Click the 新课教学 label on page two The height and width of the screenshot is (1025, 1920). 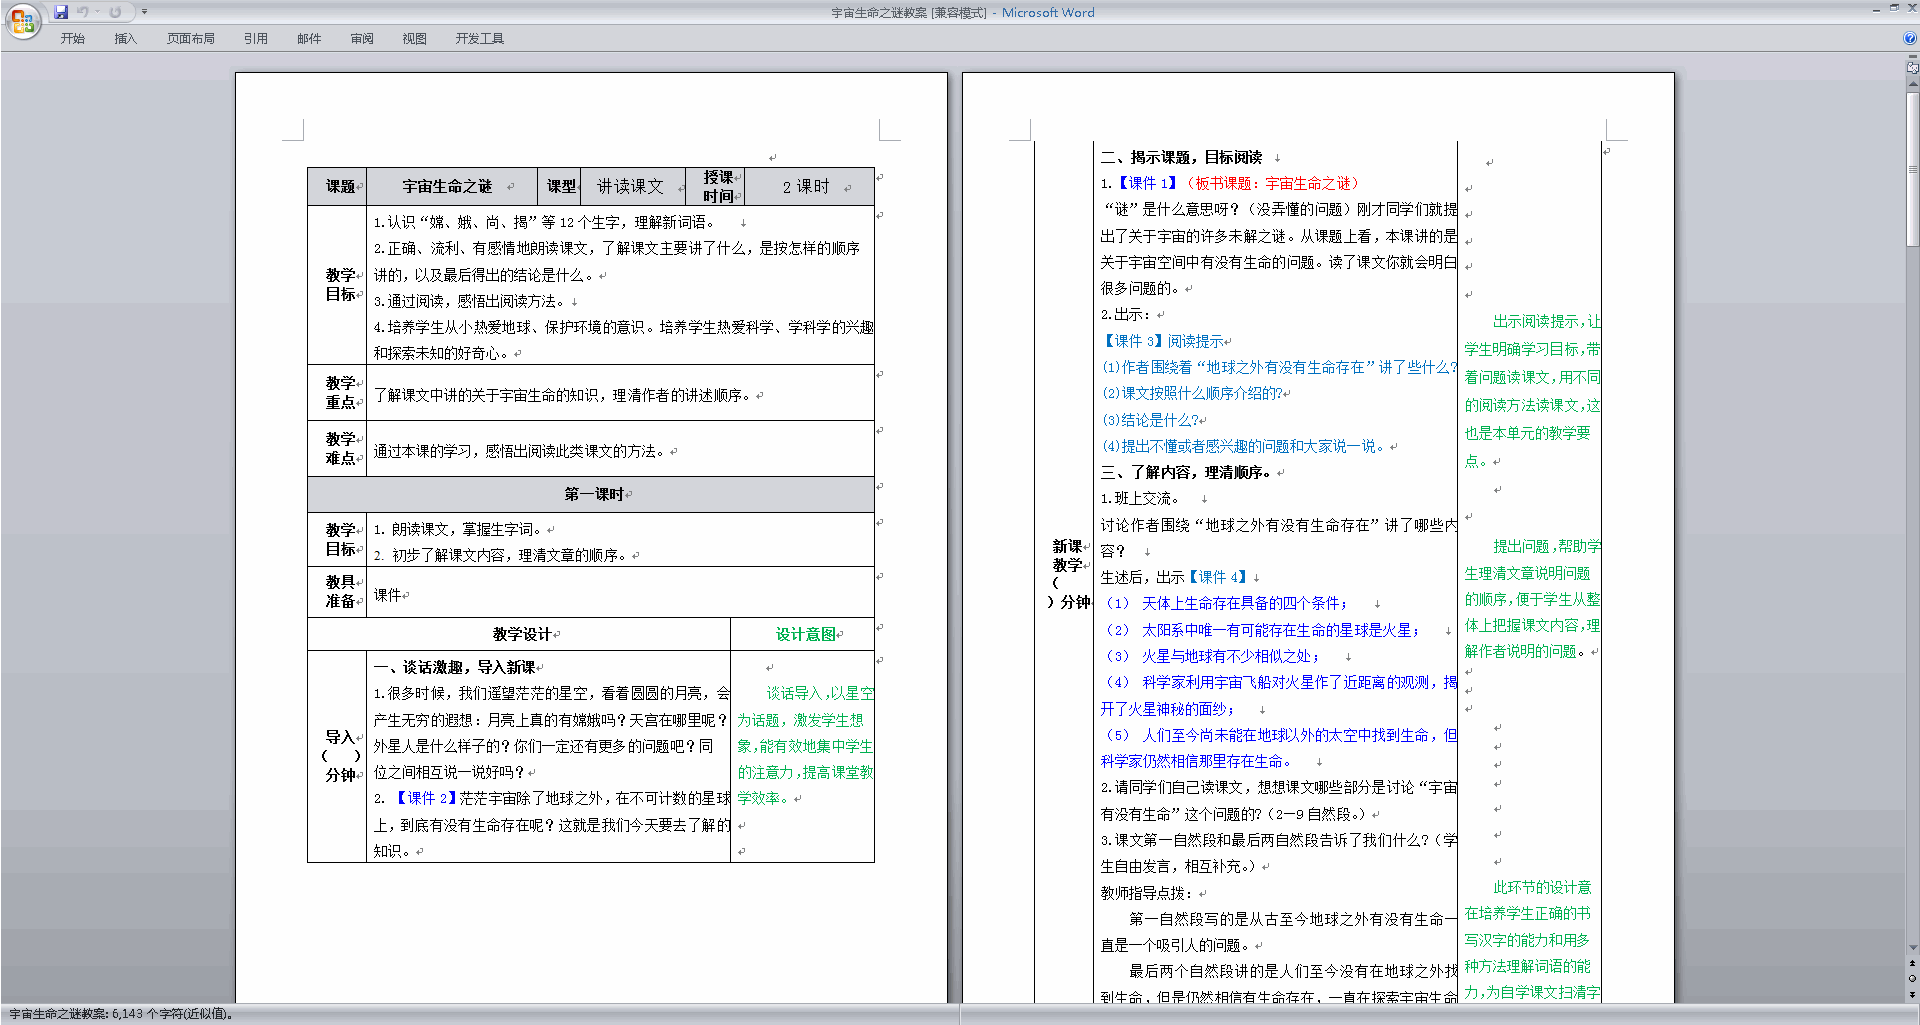tap(1067, 556)
